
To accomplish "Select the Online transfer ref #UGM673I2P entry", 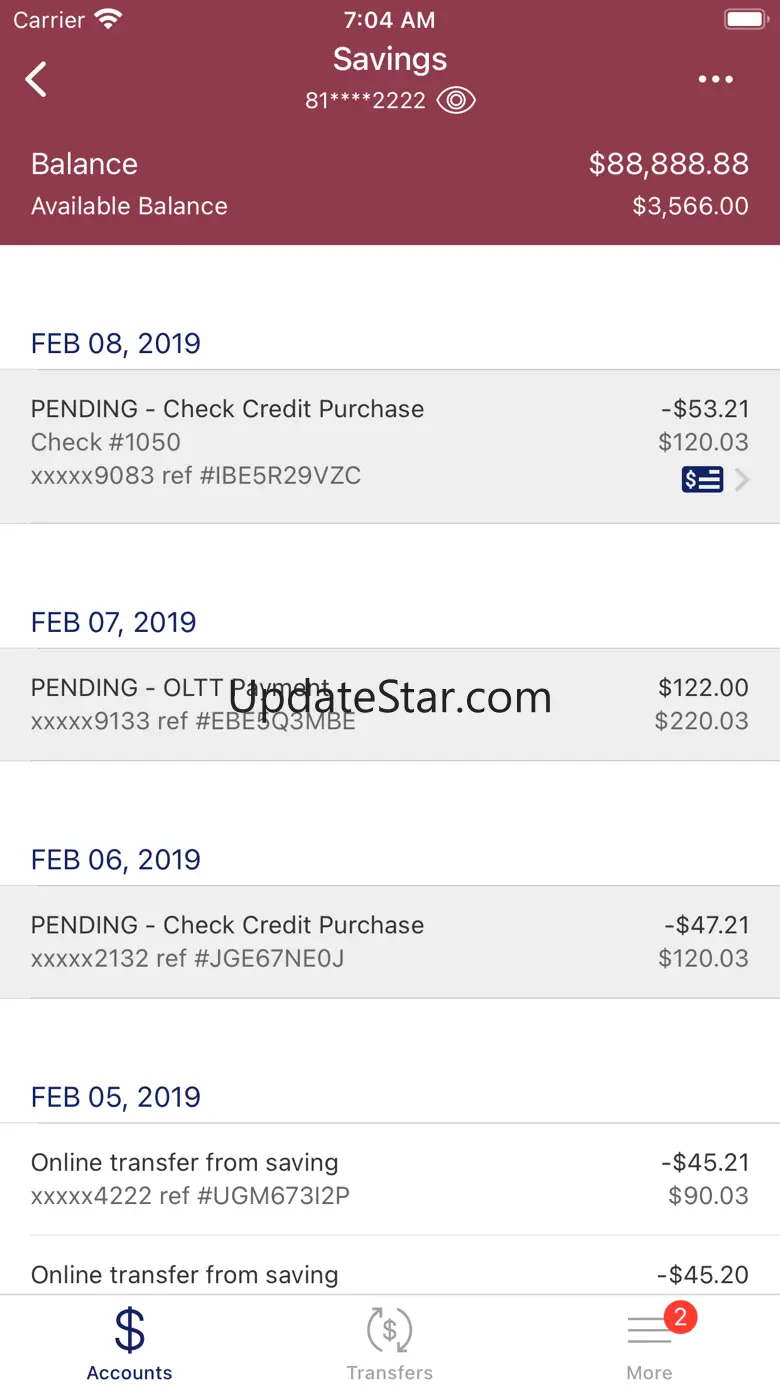I will tap(390, 1179).
